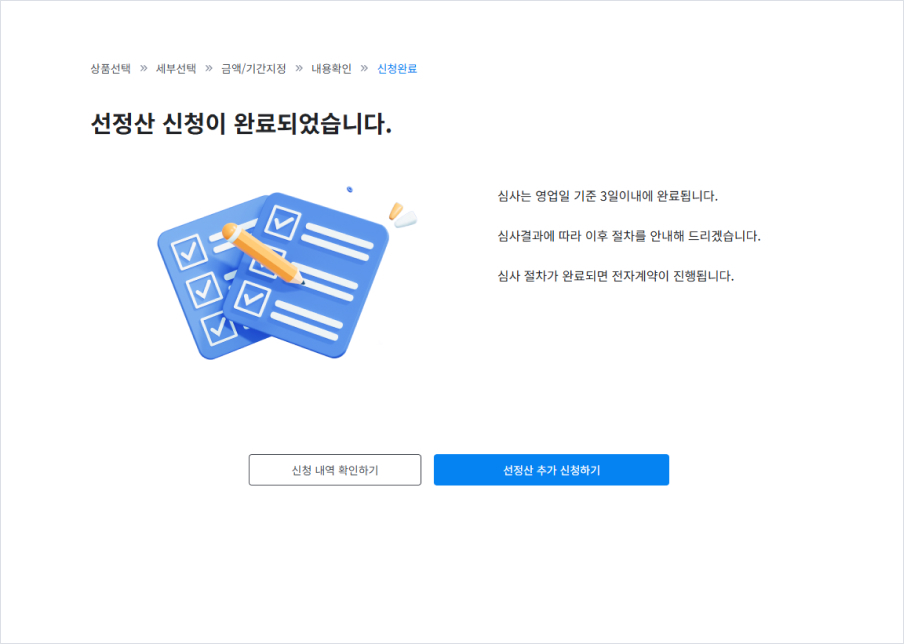
Task: Click the bottom checkmark box on the front checklist sheet
Action: click(252, 298)
